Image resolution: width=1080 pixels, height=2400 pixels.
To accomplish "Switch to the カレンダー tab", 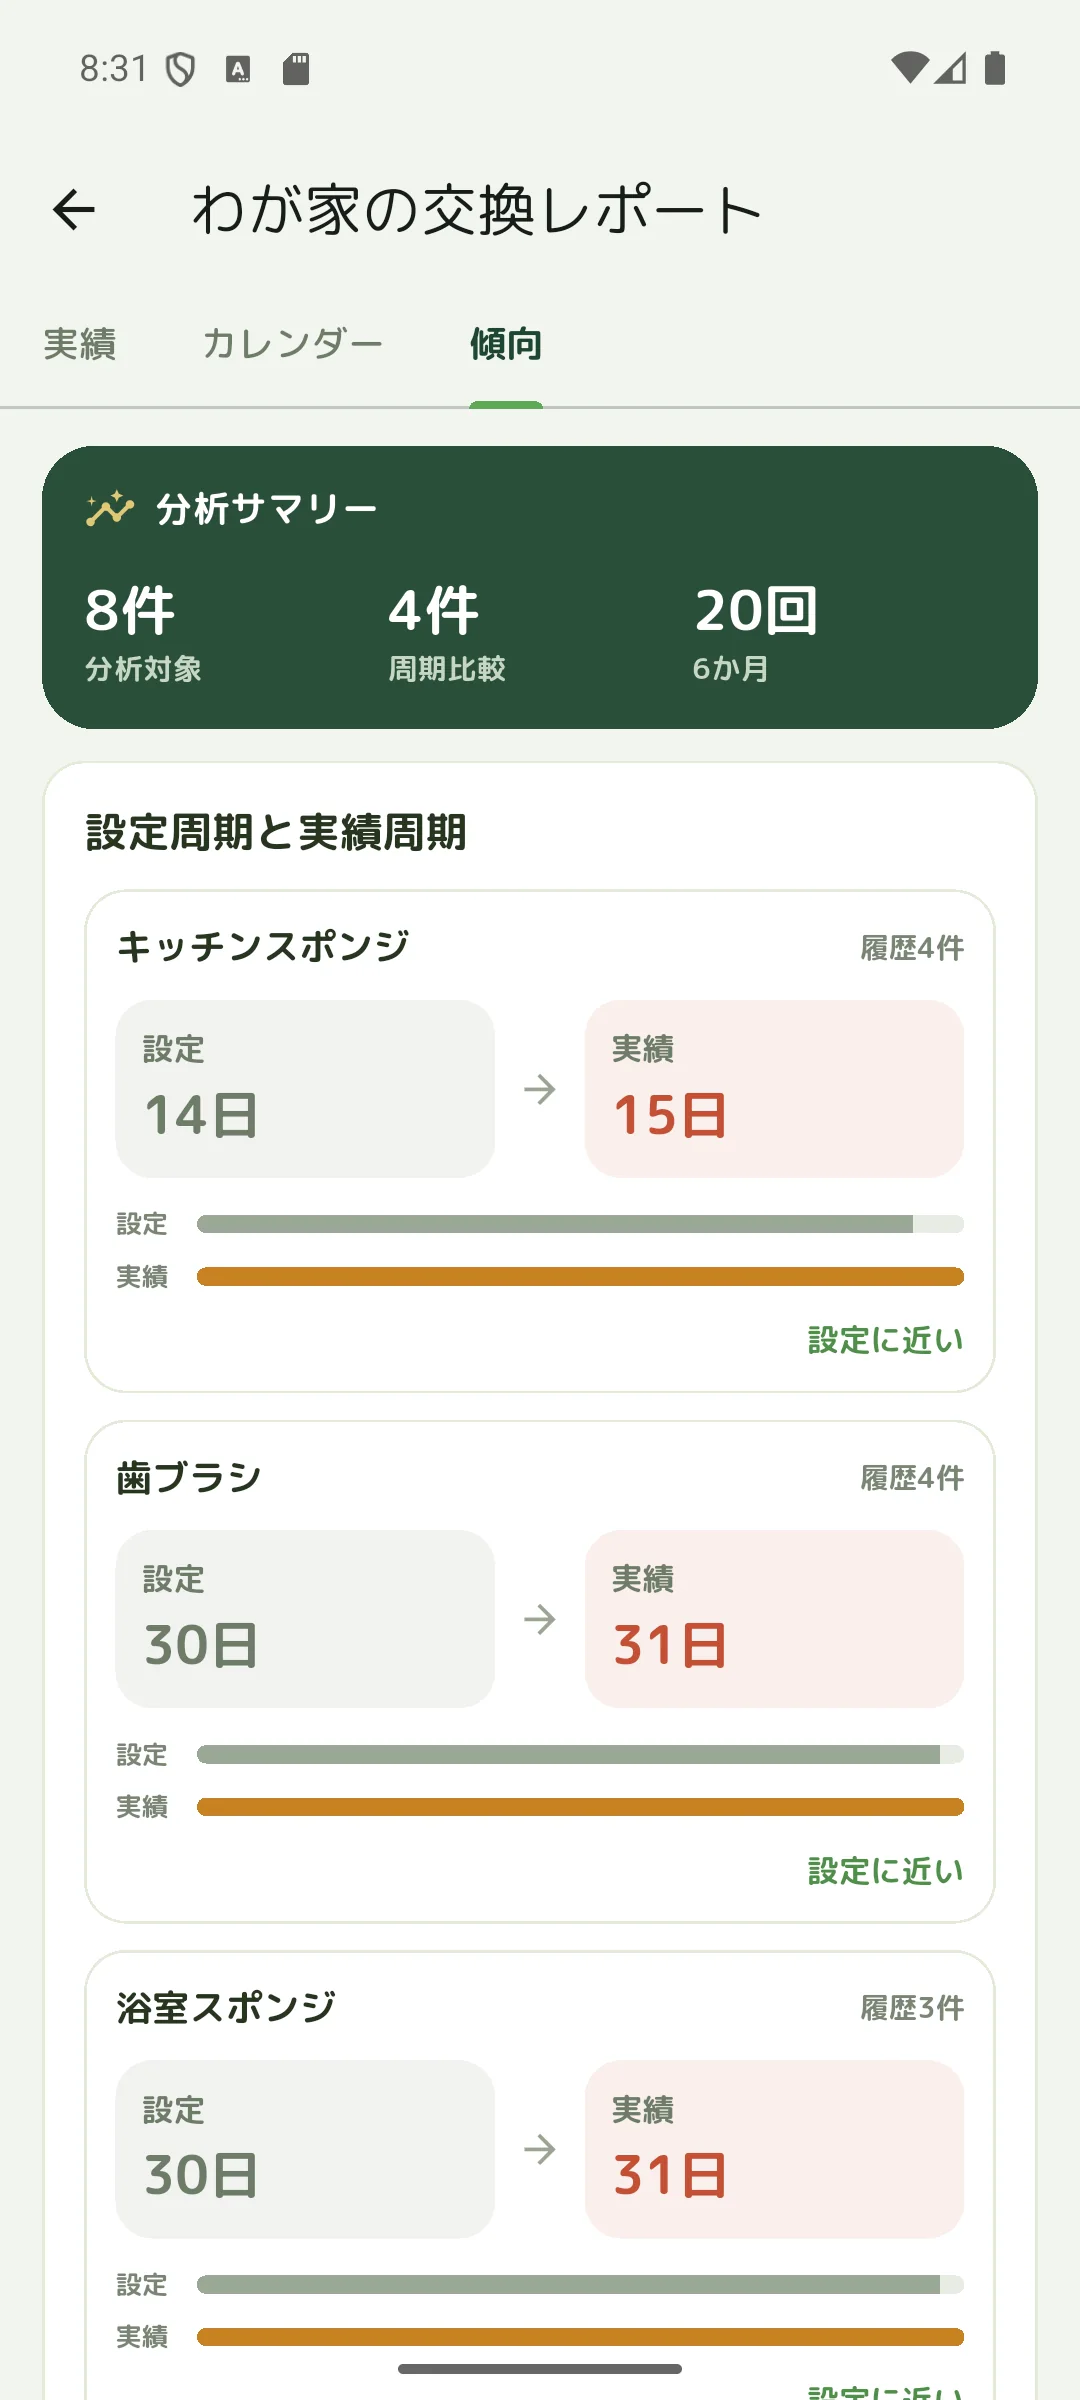I will (292, 344).
